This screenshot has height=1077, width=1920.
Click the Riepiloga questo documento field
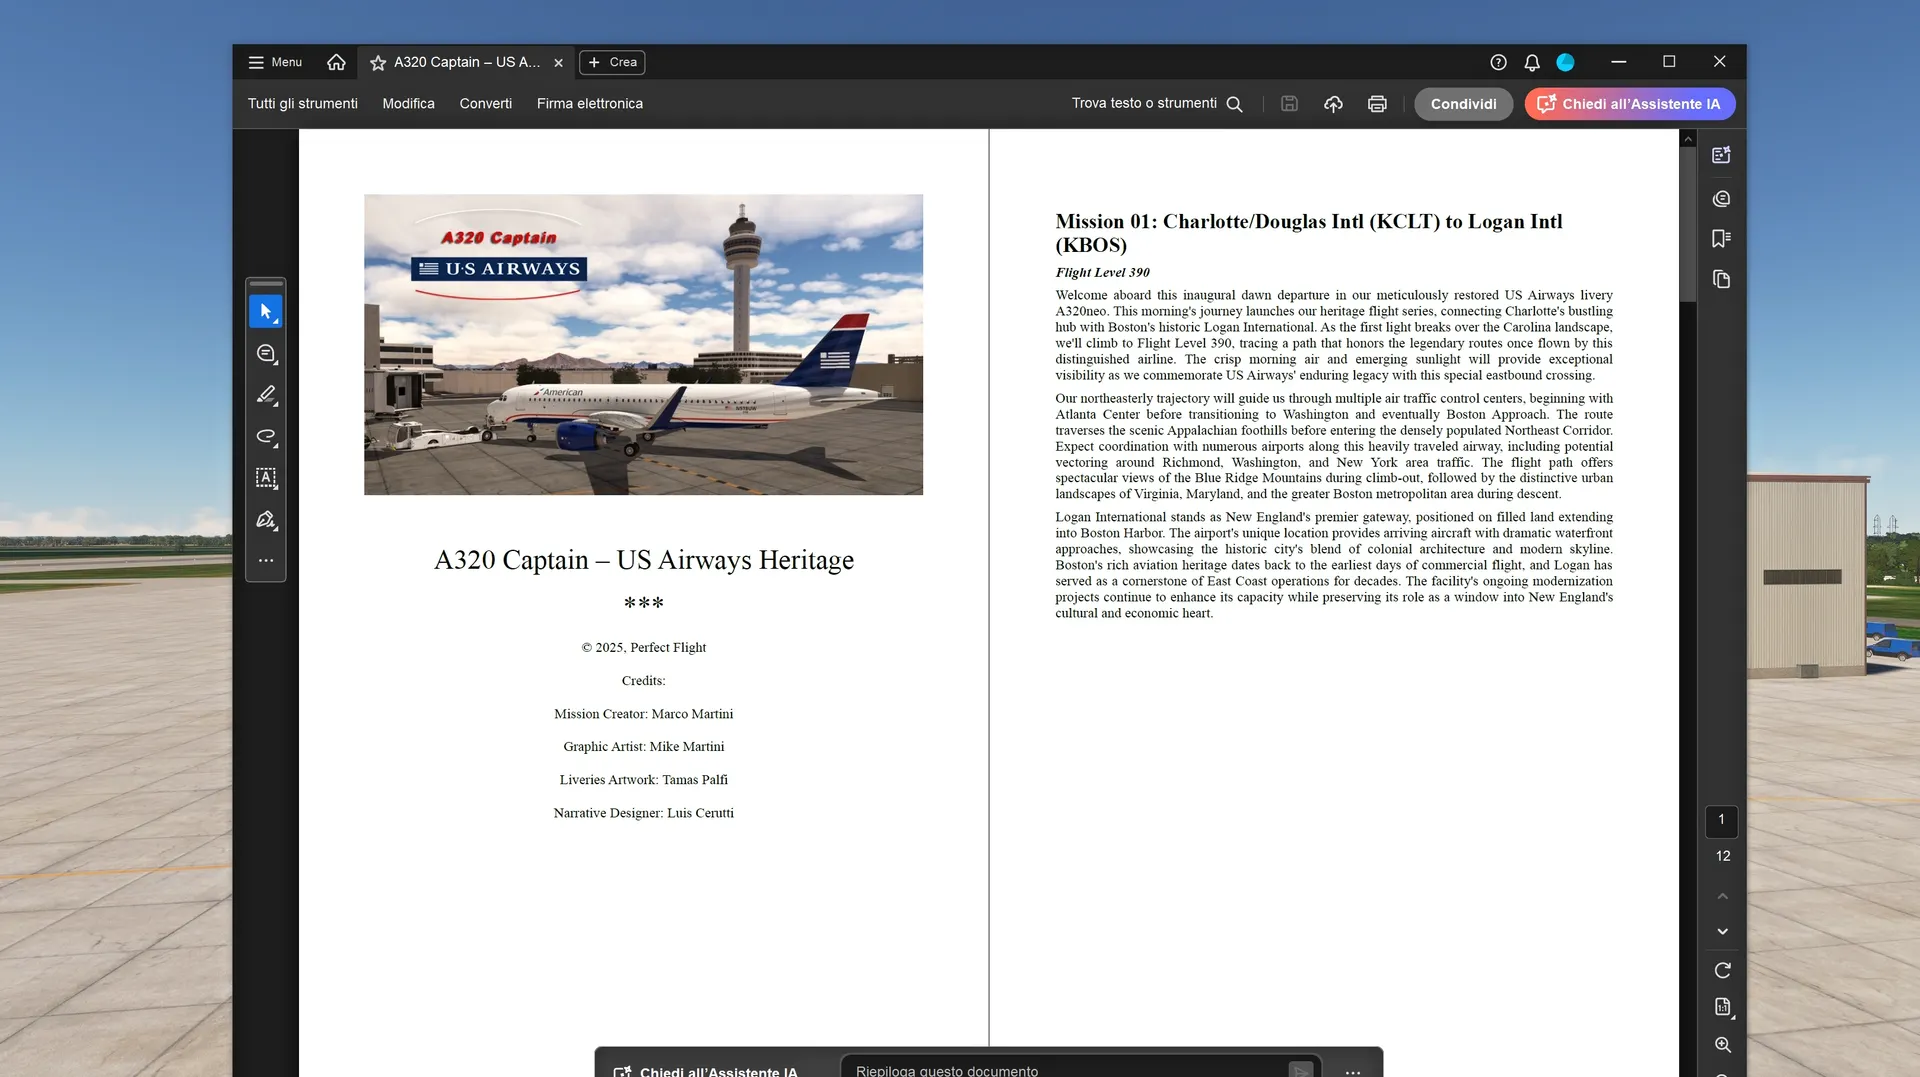(1065, 1069)
